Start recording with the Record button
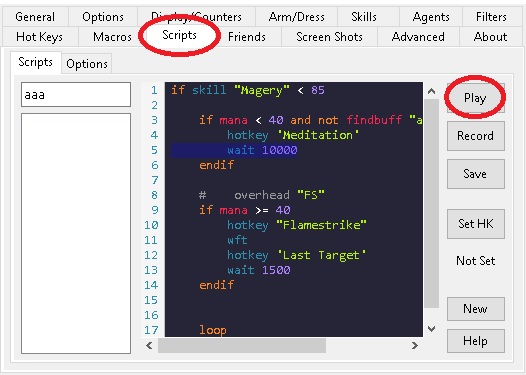 [x=475, y=136]
